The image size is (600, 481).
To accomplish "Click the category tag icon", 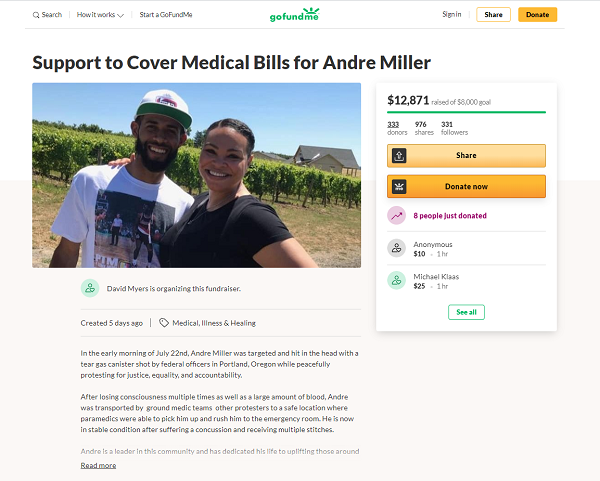I will (164, 323).
